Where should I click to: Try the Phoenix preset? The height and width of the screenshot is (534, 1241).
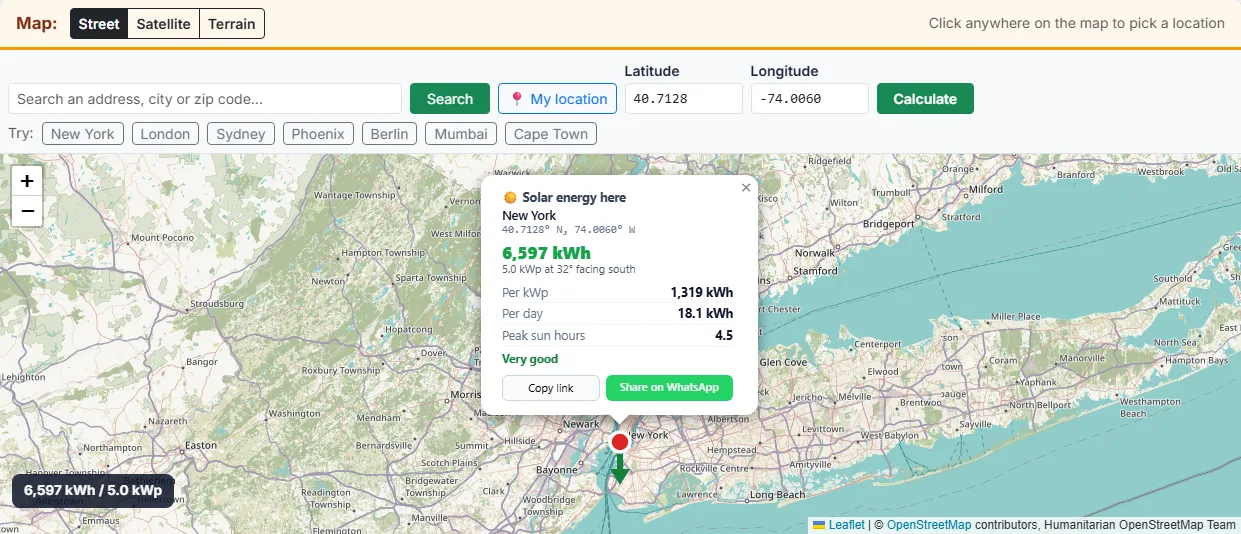pos(318,134)
